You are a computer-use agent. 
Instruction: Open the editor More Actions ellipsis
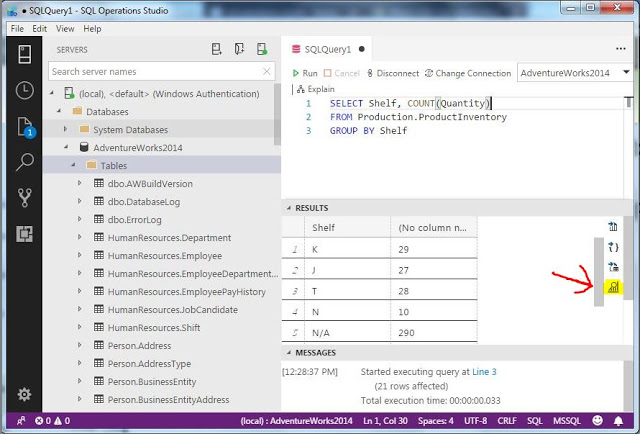tap(620, 49)
